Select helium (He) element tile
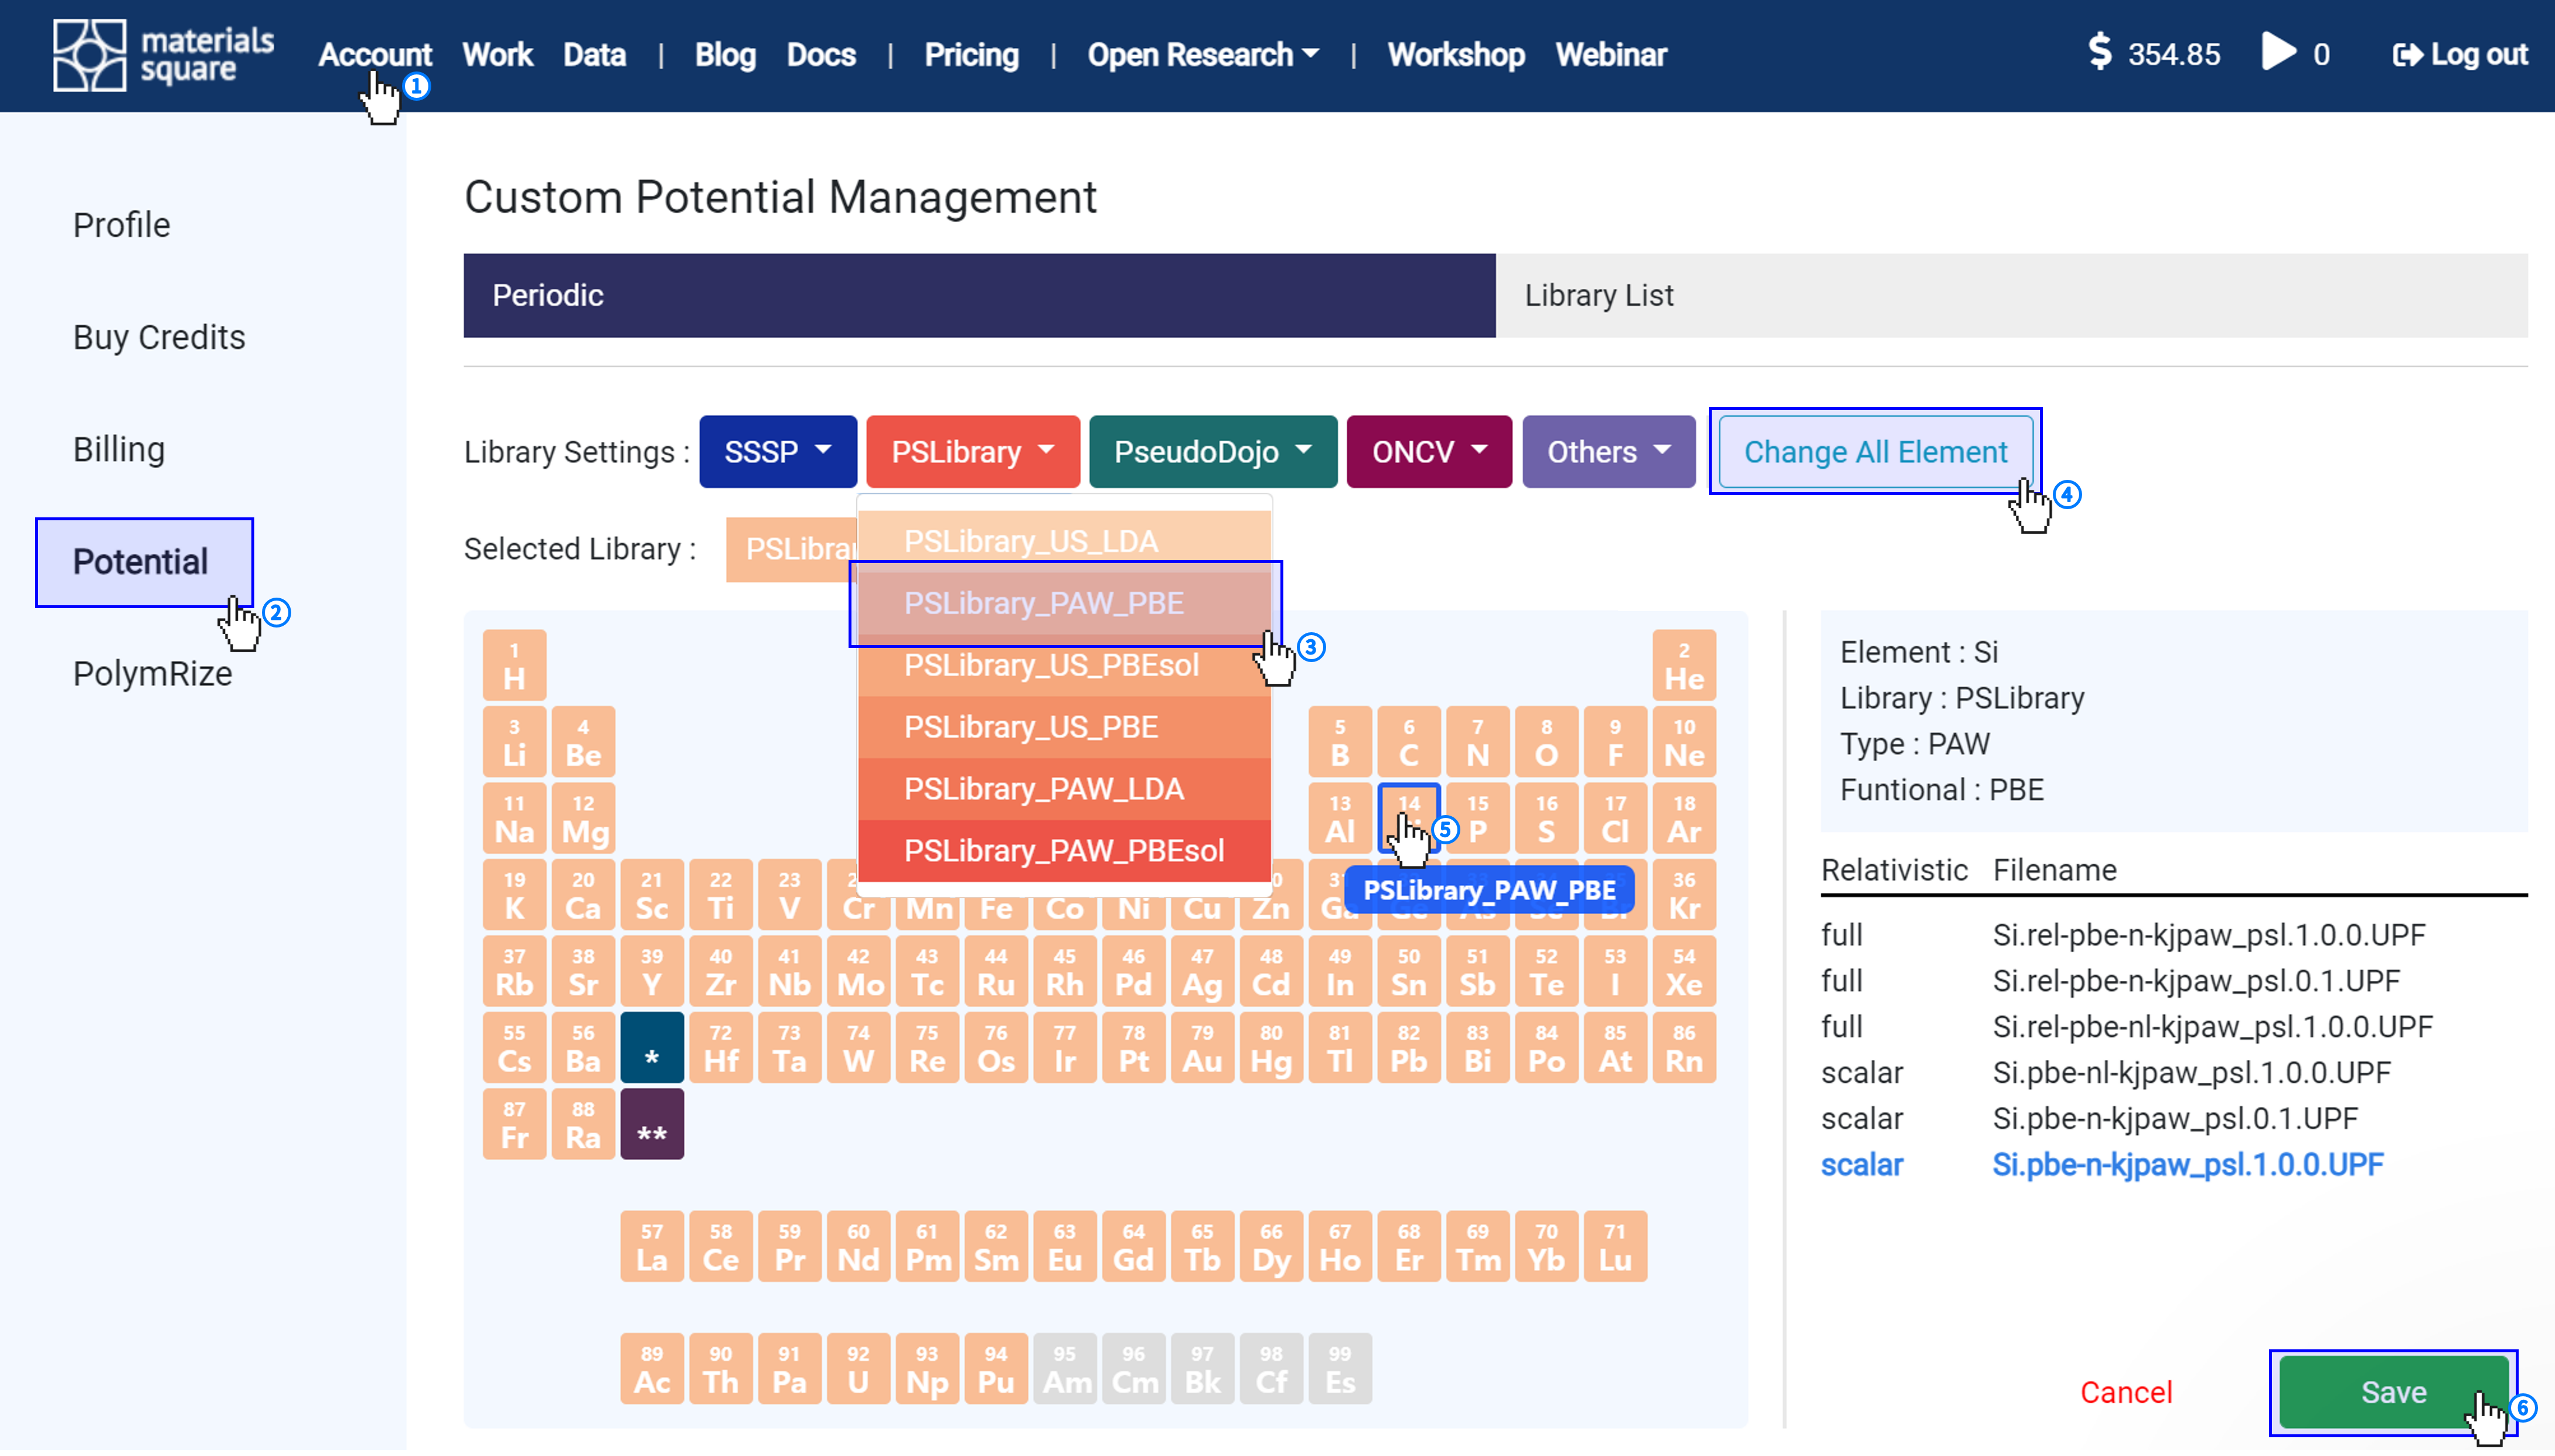This screenshot has width=2555, height=1456. click(1684, 665)
